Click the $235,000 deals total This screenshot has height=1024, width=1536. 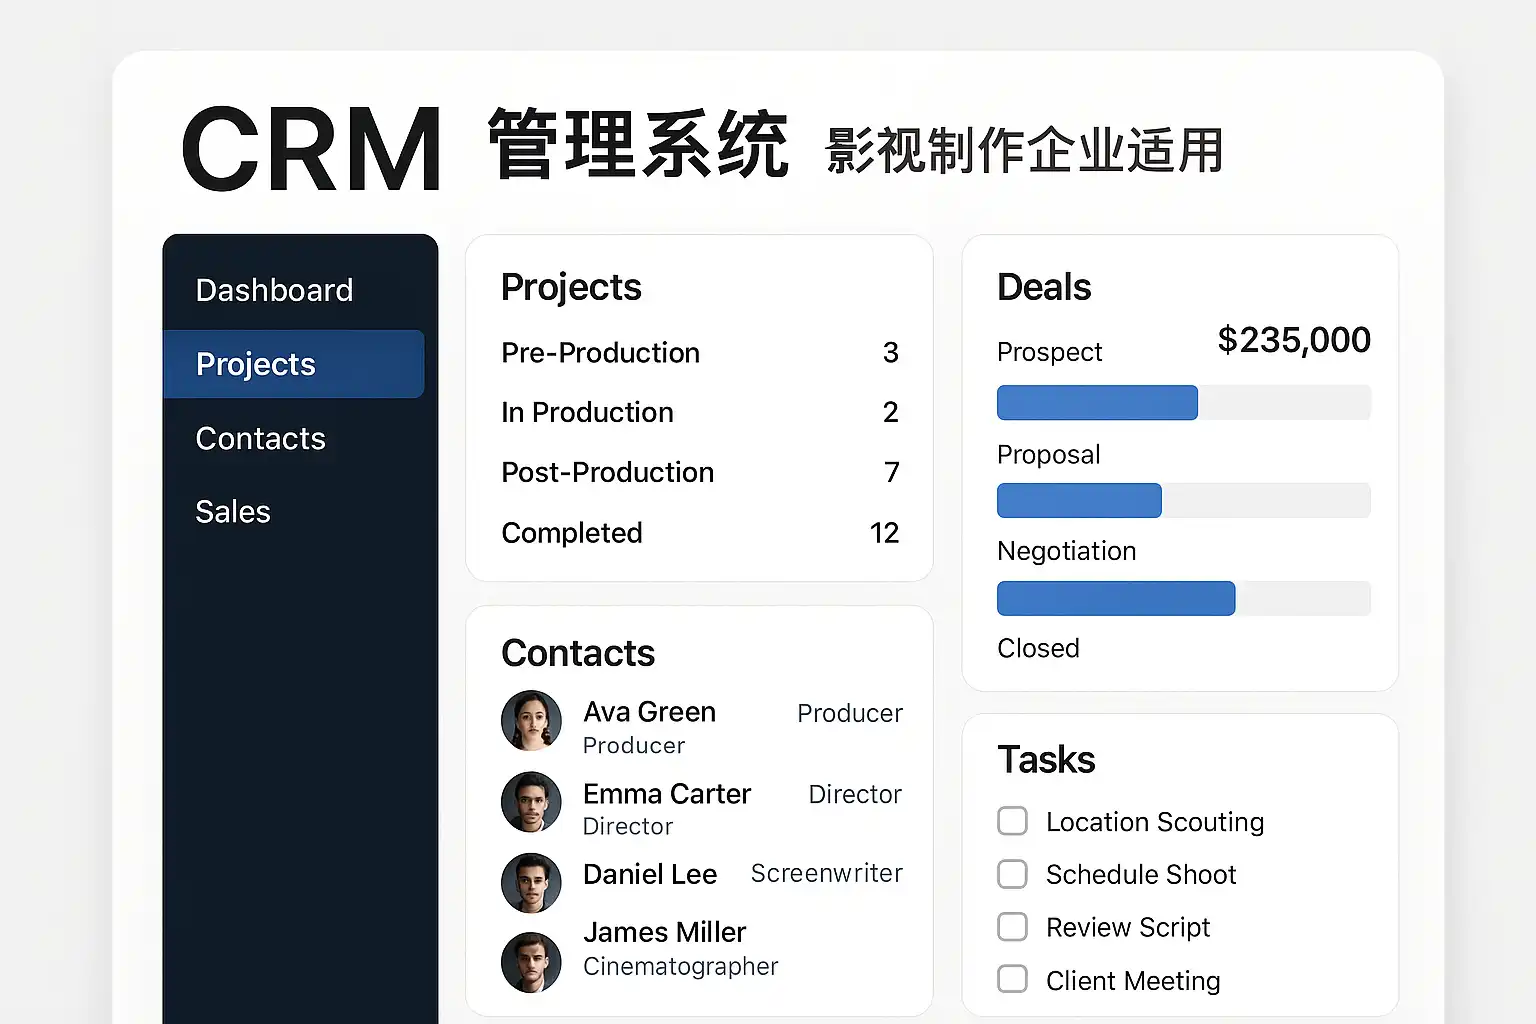tap(1293, 340)
